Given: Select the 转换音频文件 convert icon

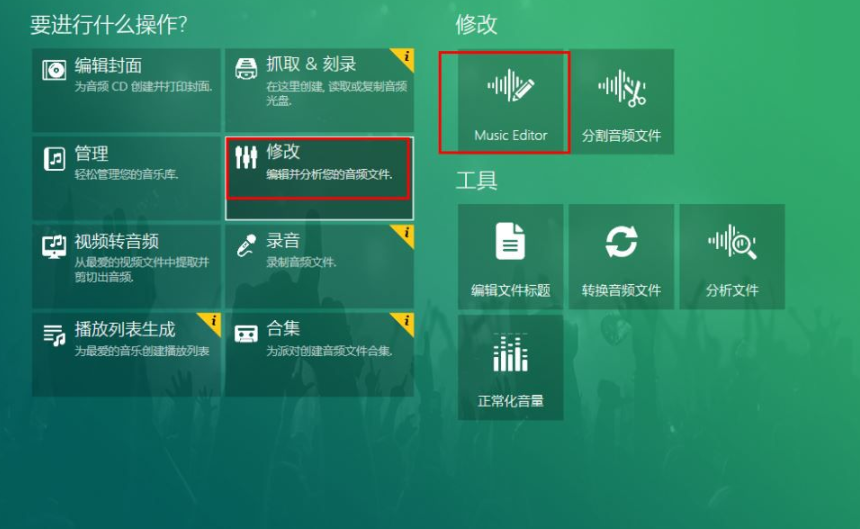Looking at the screenshot, I should [x=621, y=241].
